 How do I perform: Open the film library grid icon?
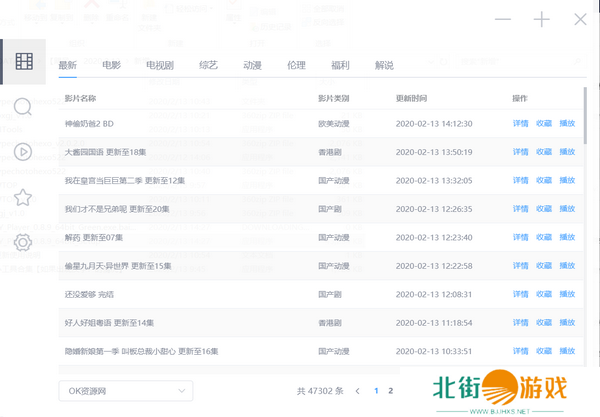pos(24,61)
